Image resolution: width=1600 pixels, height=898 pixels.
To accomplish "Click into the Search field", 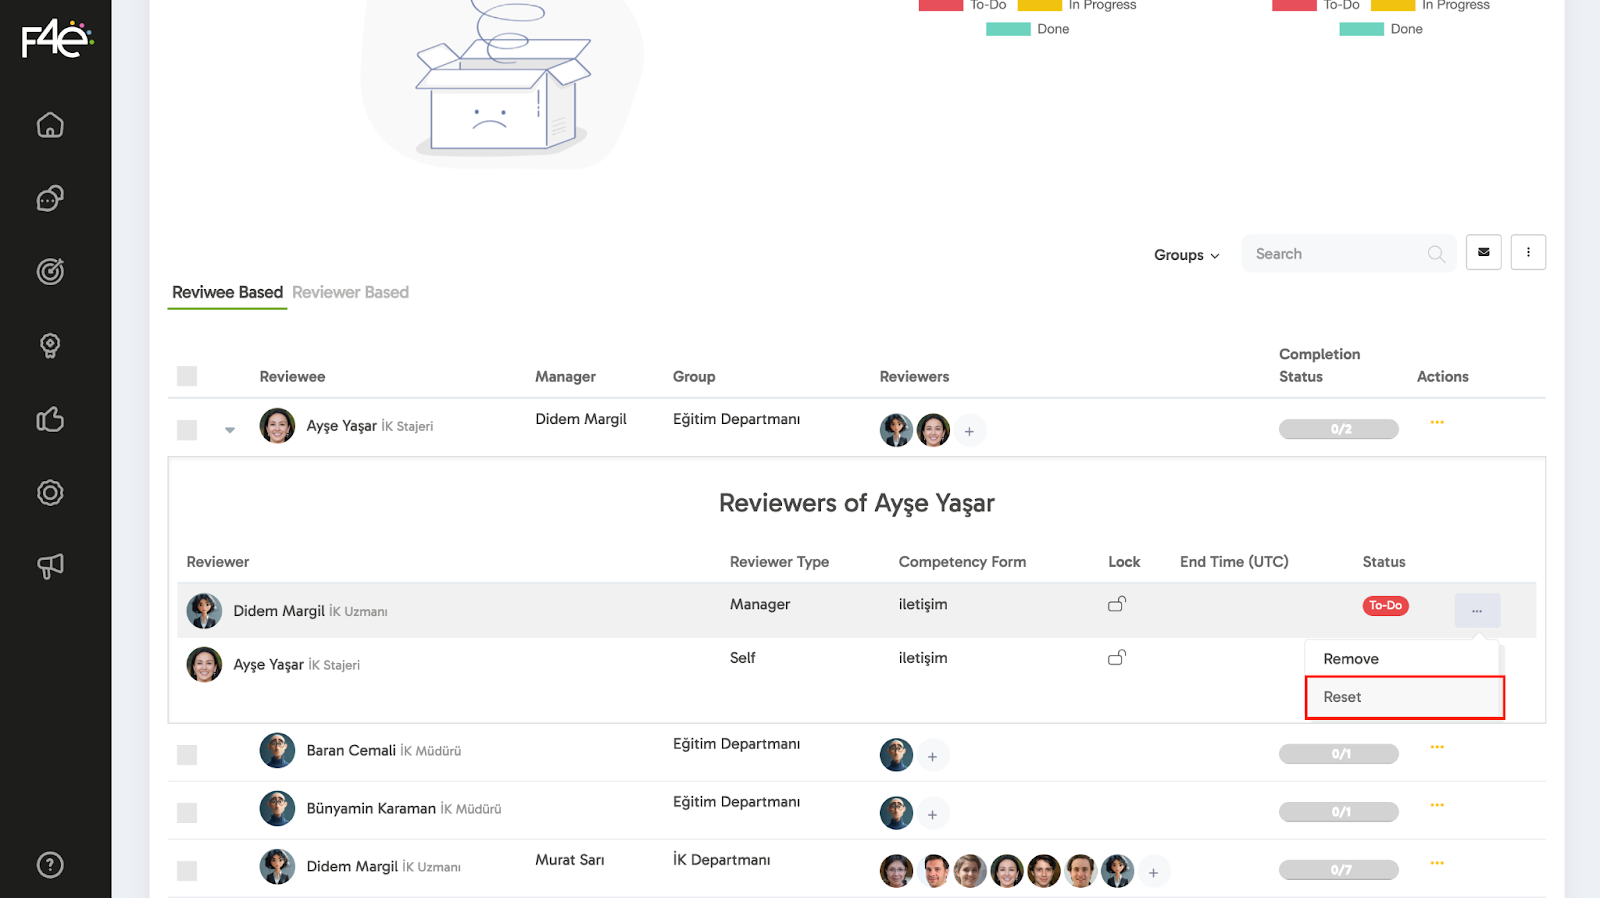I will click(x=1335, y=254).
